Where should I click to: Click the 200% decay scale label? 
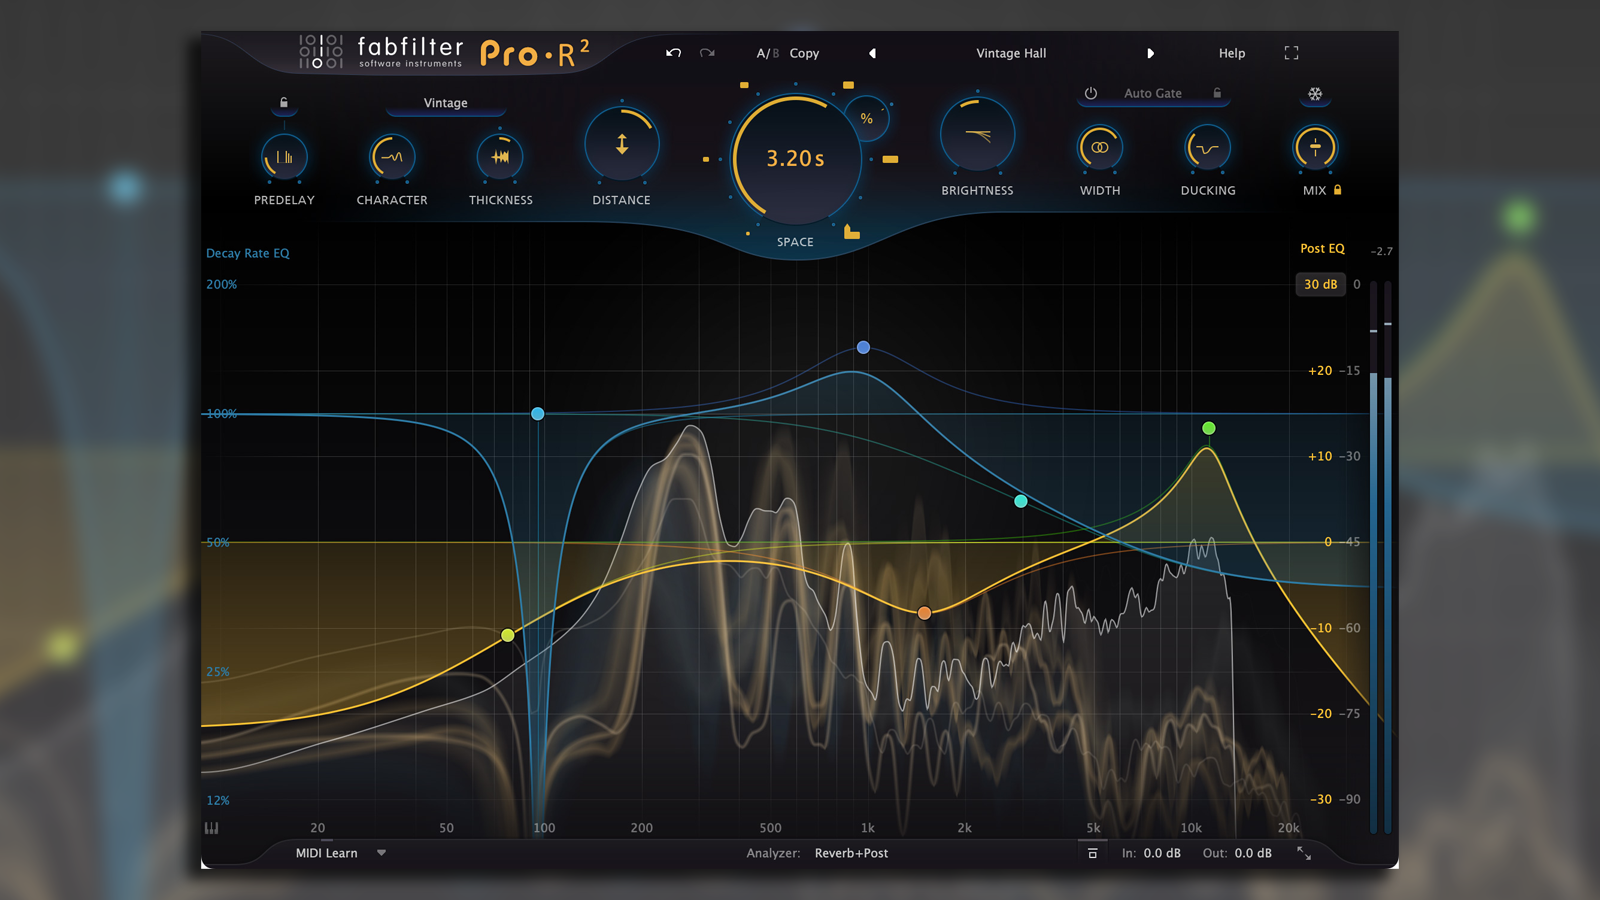coord(221,285)
